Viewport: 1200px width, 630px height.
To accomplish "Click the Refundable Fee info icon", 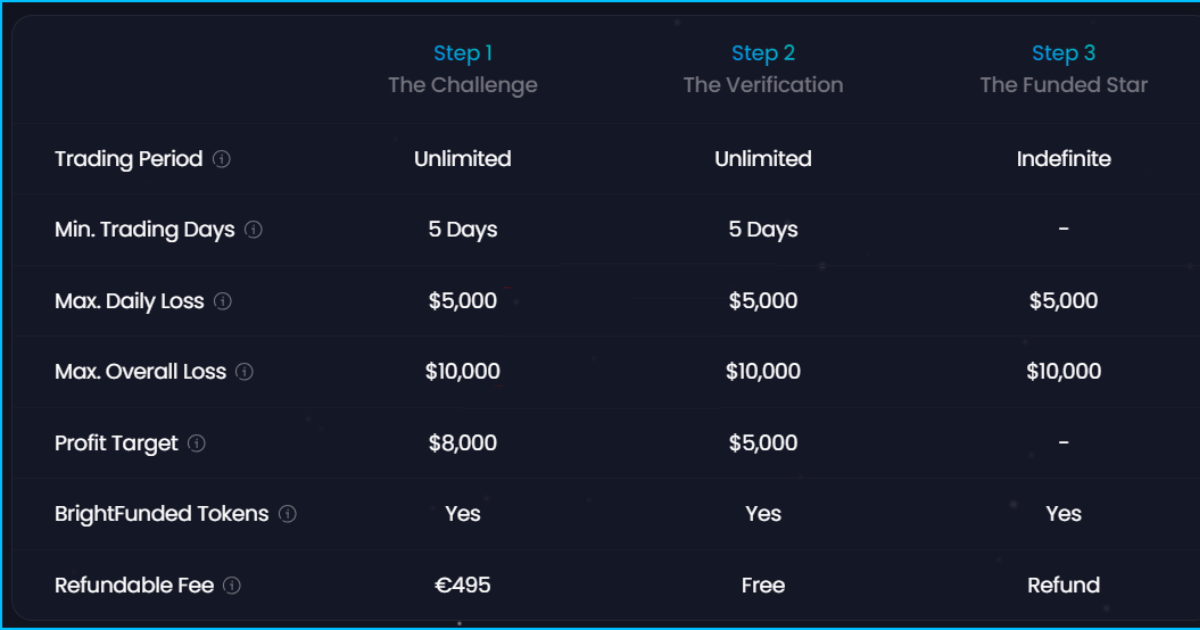I will coord(232,585).
